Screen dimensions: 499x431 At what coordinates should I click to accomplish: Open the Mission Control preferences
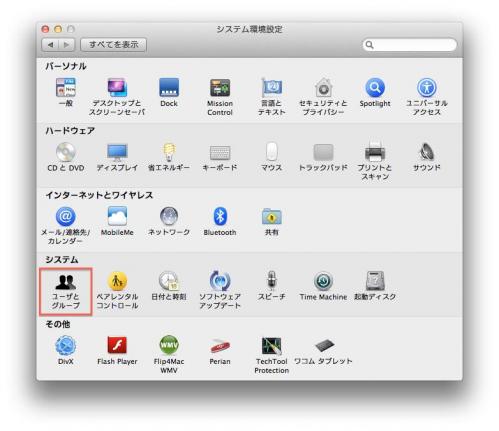[x=220, y=97]
